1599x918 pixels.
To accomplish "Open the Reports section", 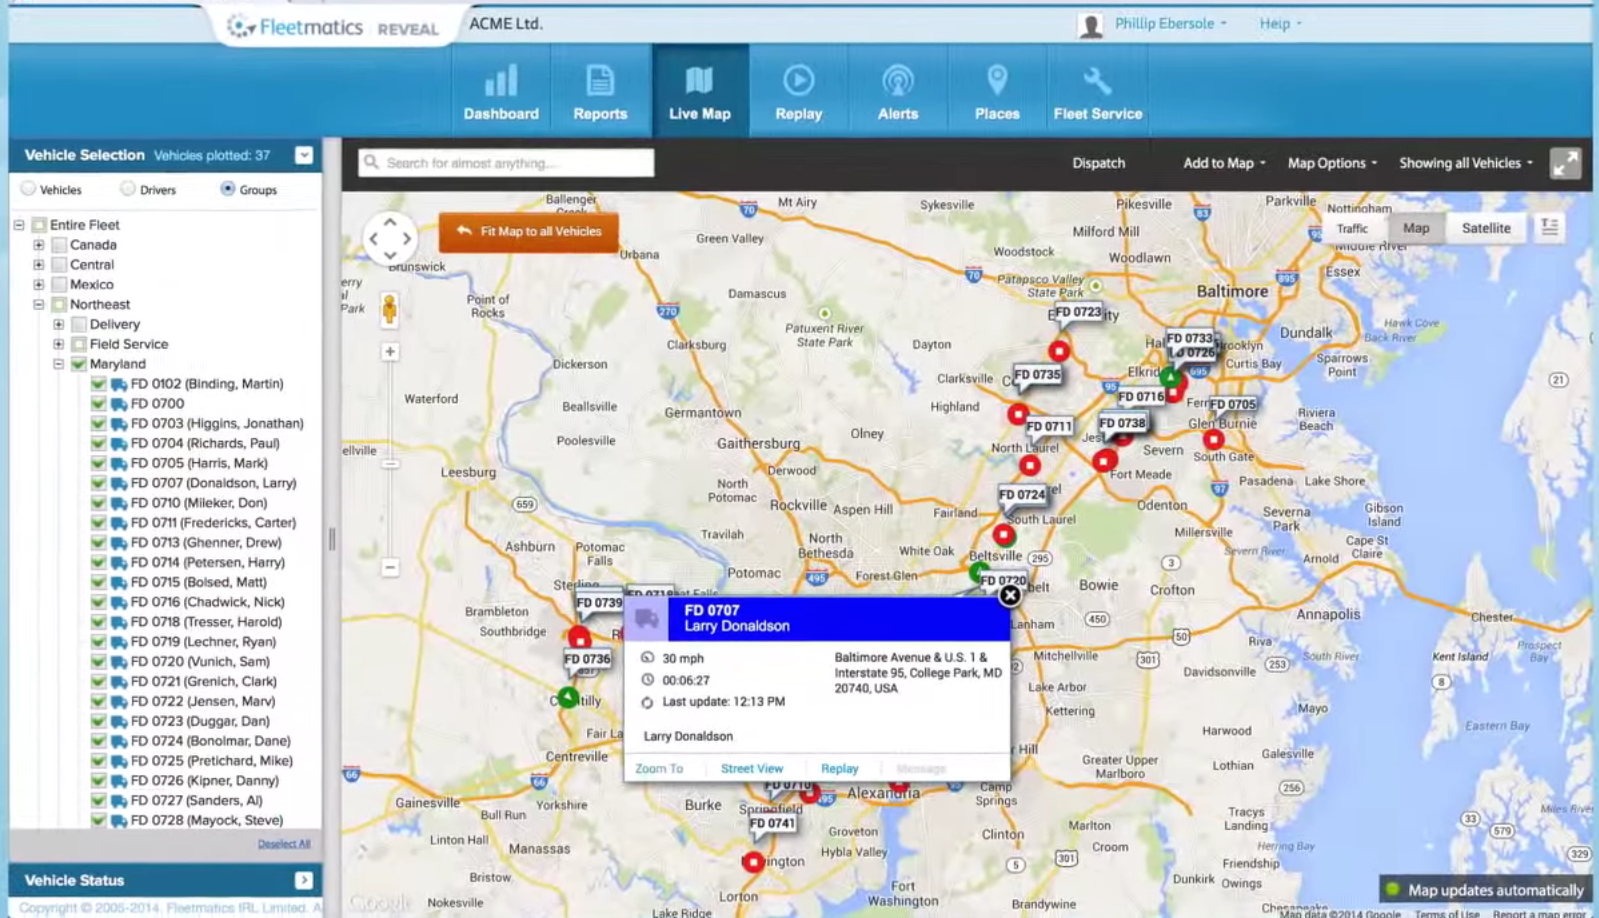I will [x=600, y=92].
